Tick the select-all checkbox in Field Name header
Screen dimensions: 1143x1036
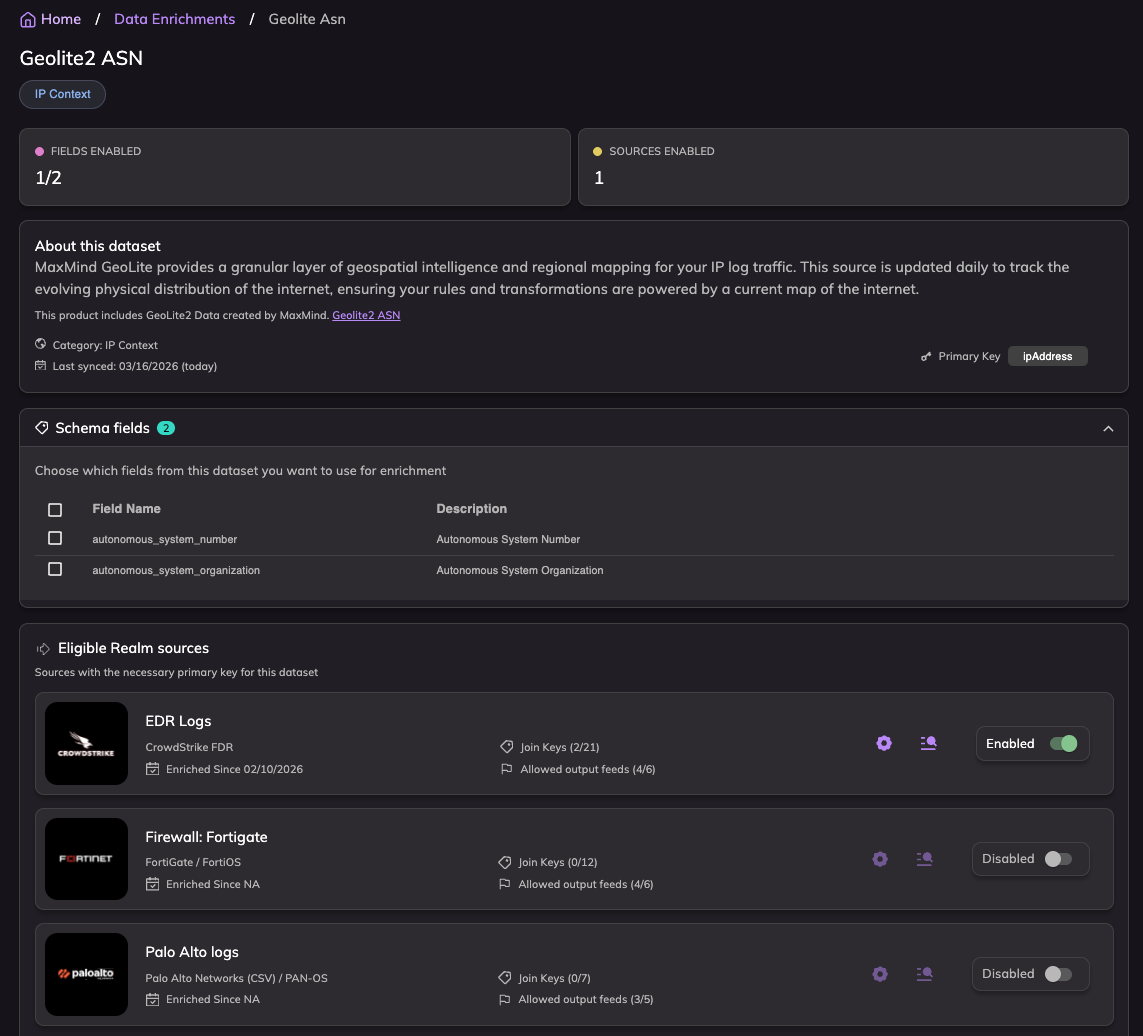click(55, 510)
